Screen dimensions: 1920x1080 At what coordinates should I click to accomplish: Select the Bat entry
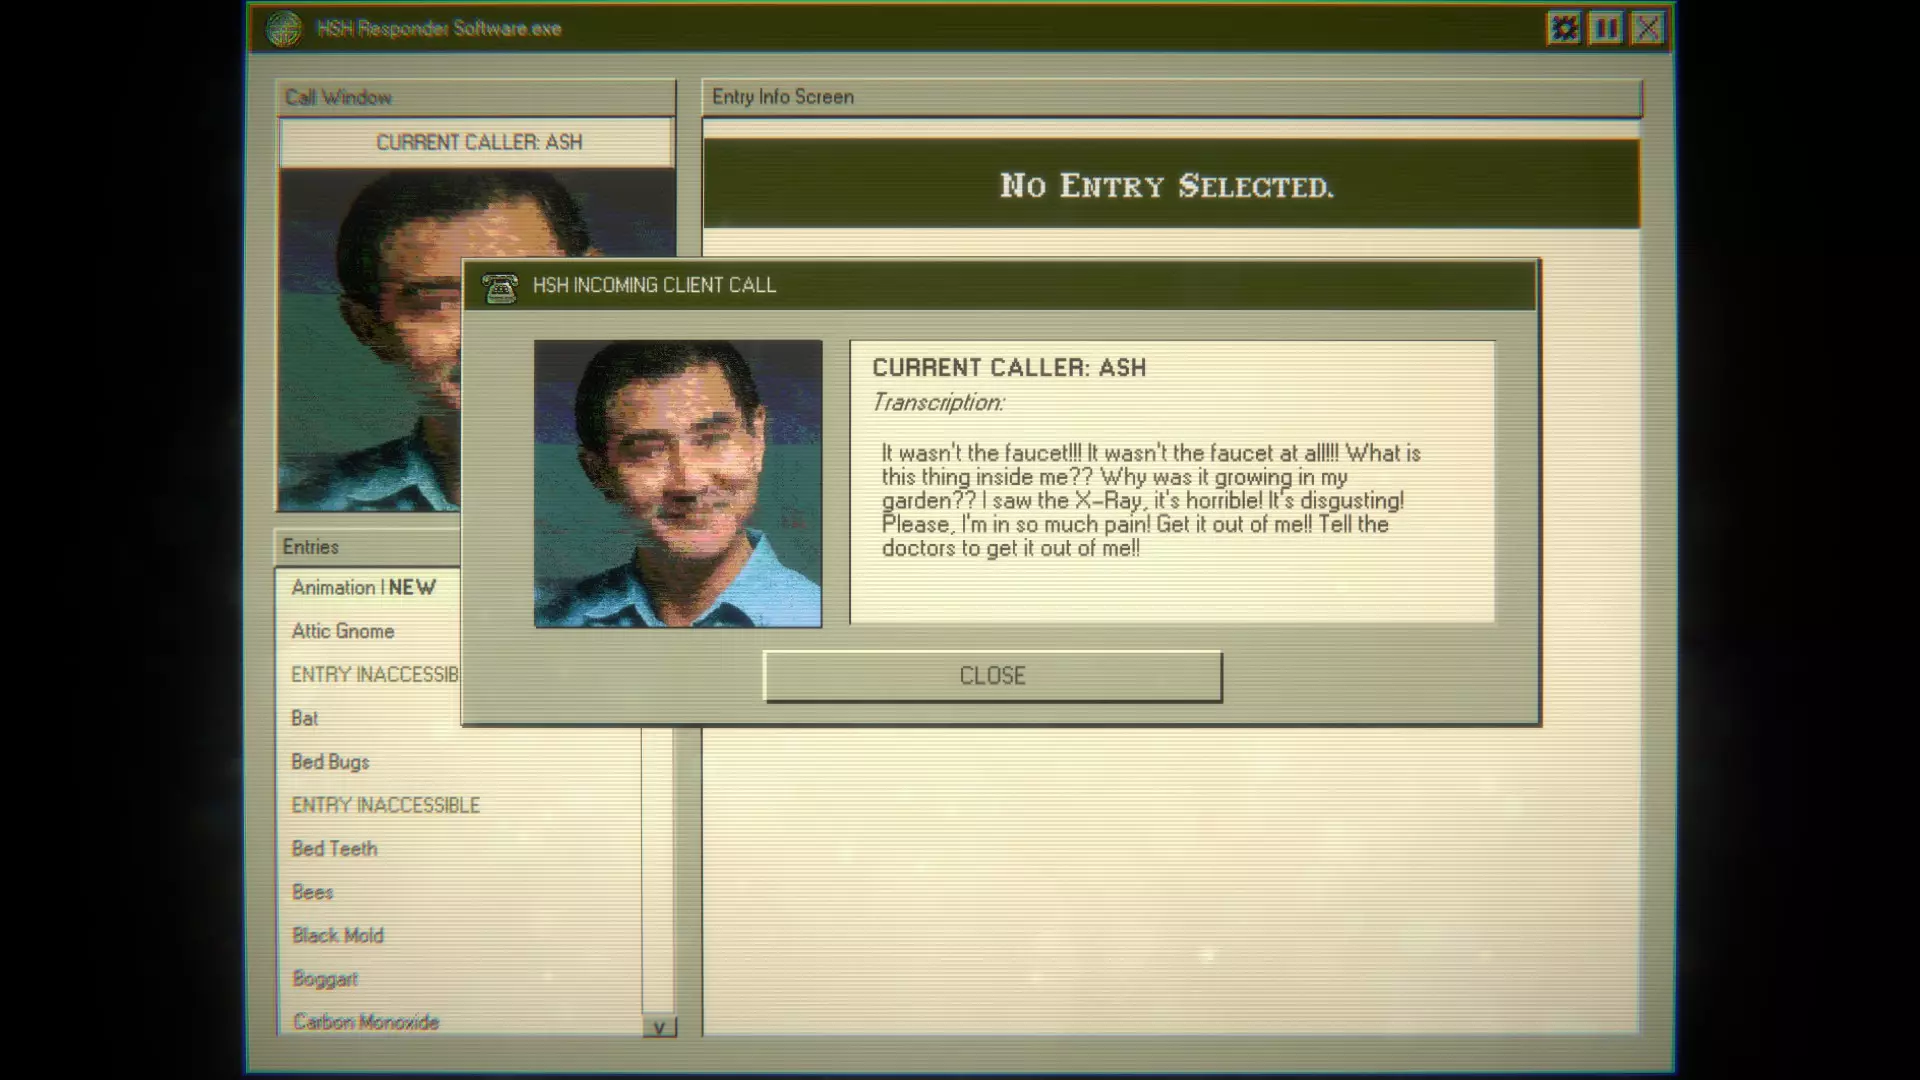[x=304, y=718]
